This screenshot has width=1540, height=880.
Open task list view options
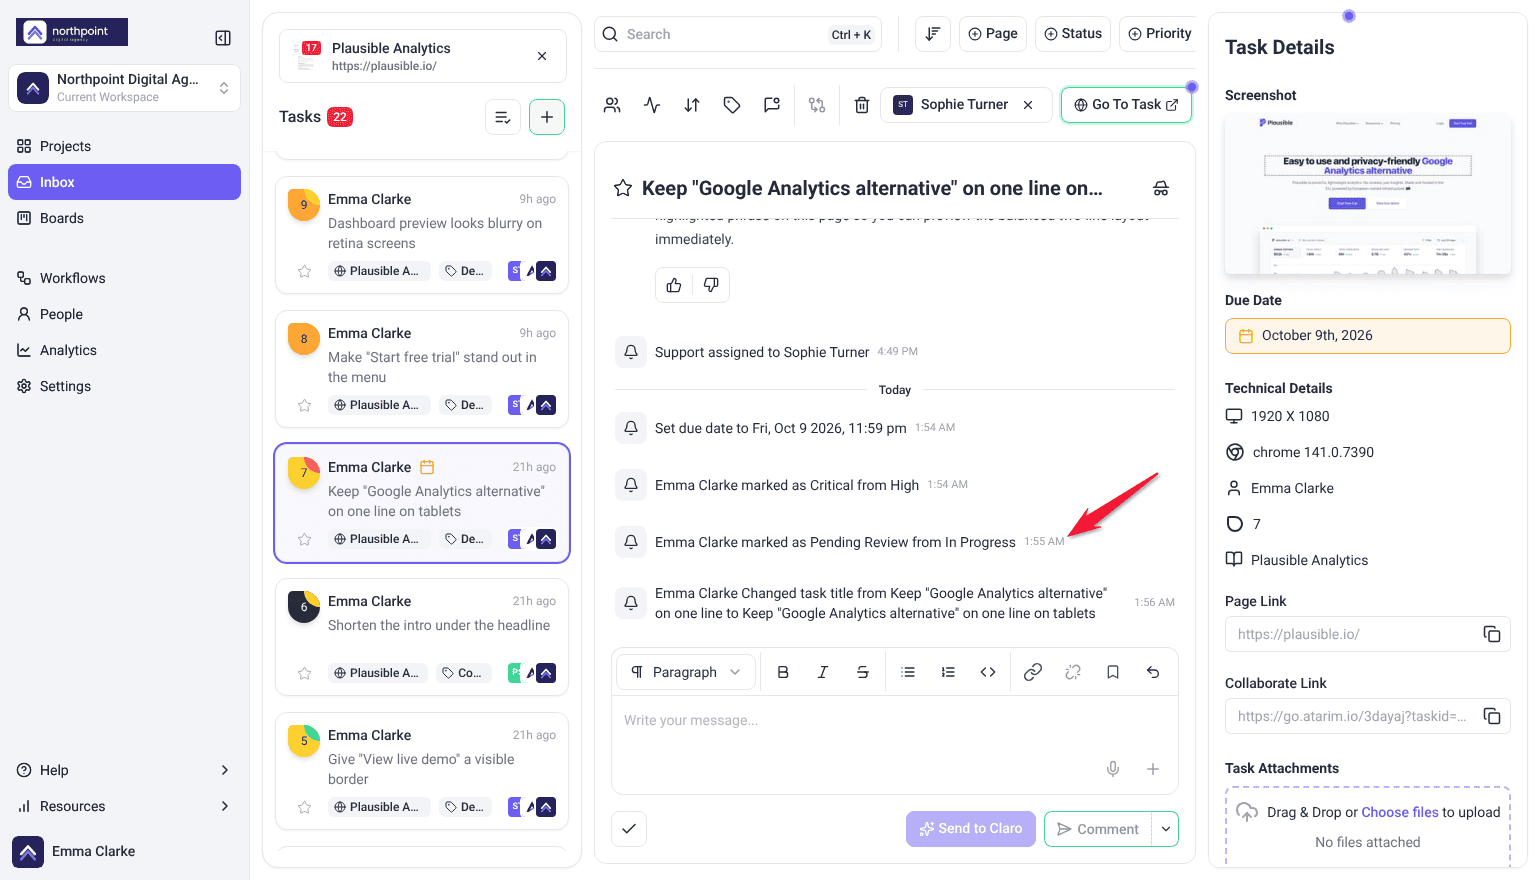tap(503, 117)
